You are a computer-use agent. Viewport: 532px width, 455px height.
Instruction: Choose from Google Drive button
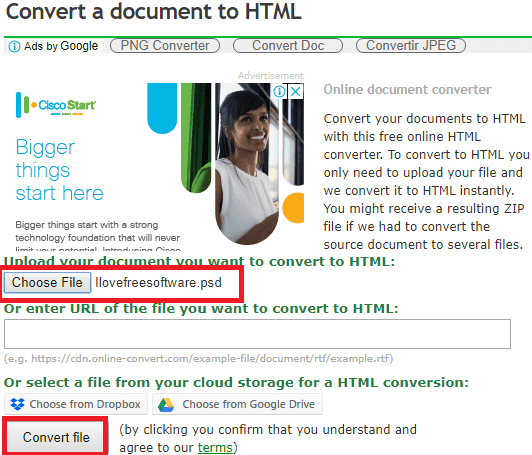(237, 404)
